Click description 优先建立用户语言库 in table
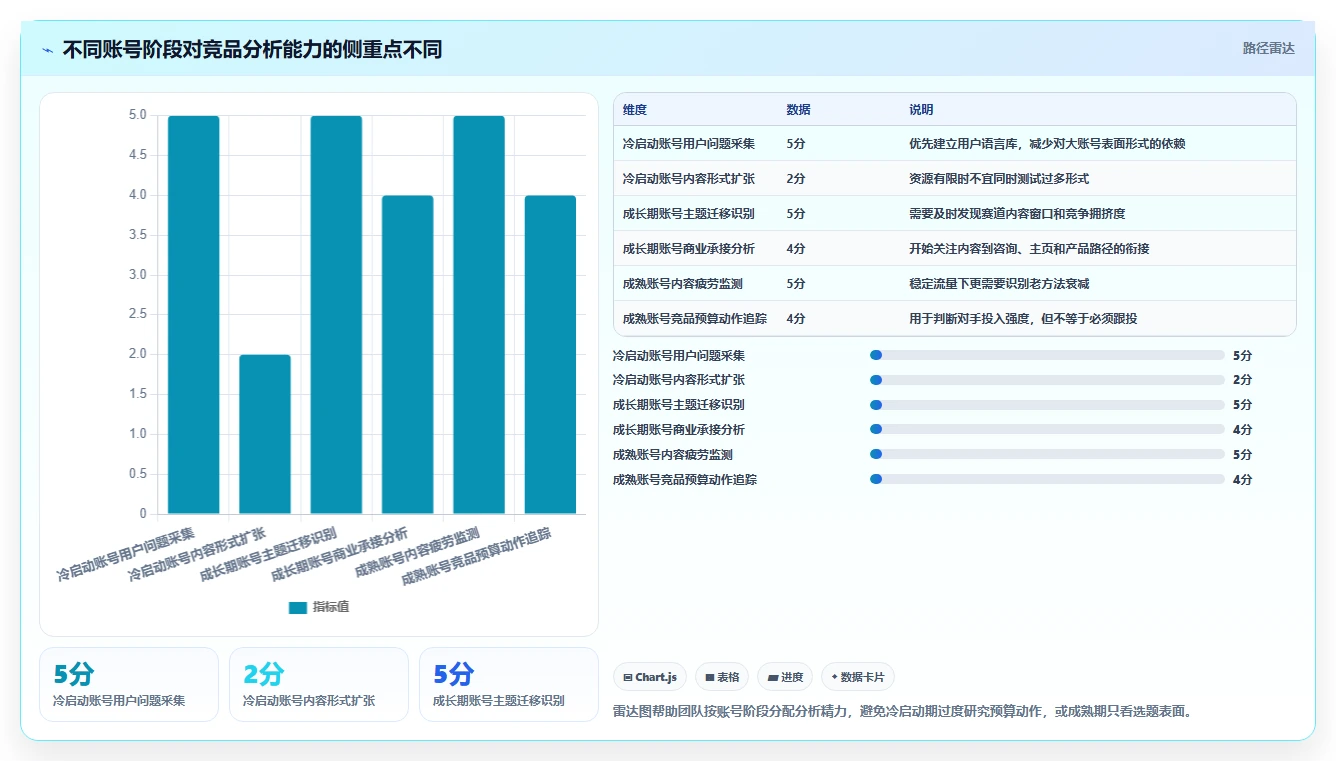Image resolution: width=1336 pixels, height=761 pixels. [x=1047, y=144]
